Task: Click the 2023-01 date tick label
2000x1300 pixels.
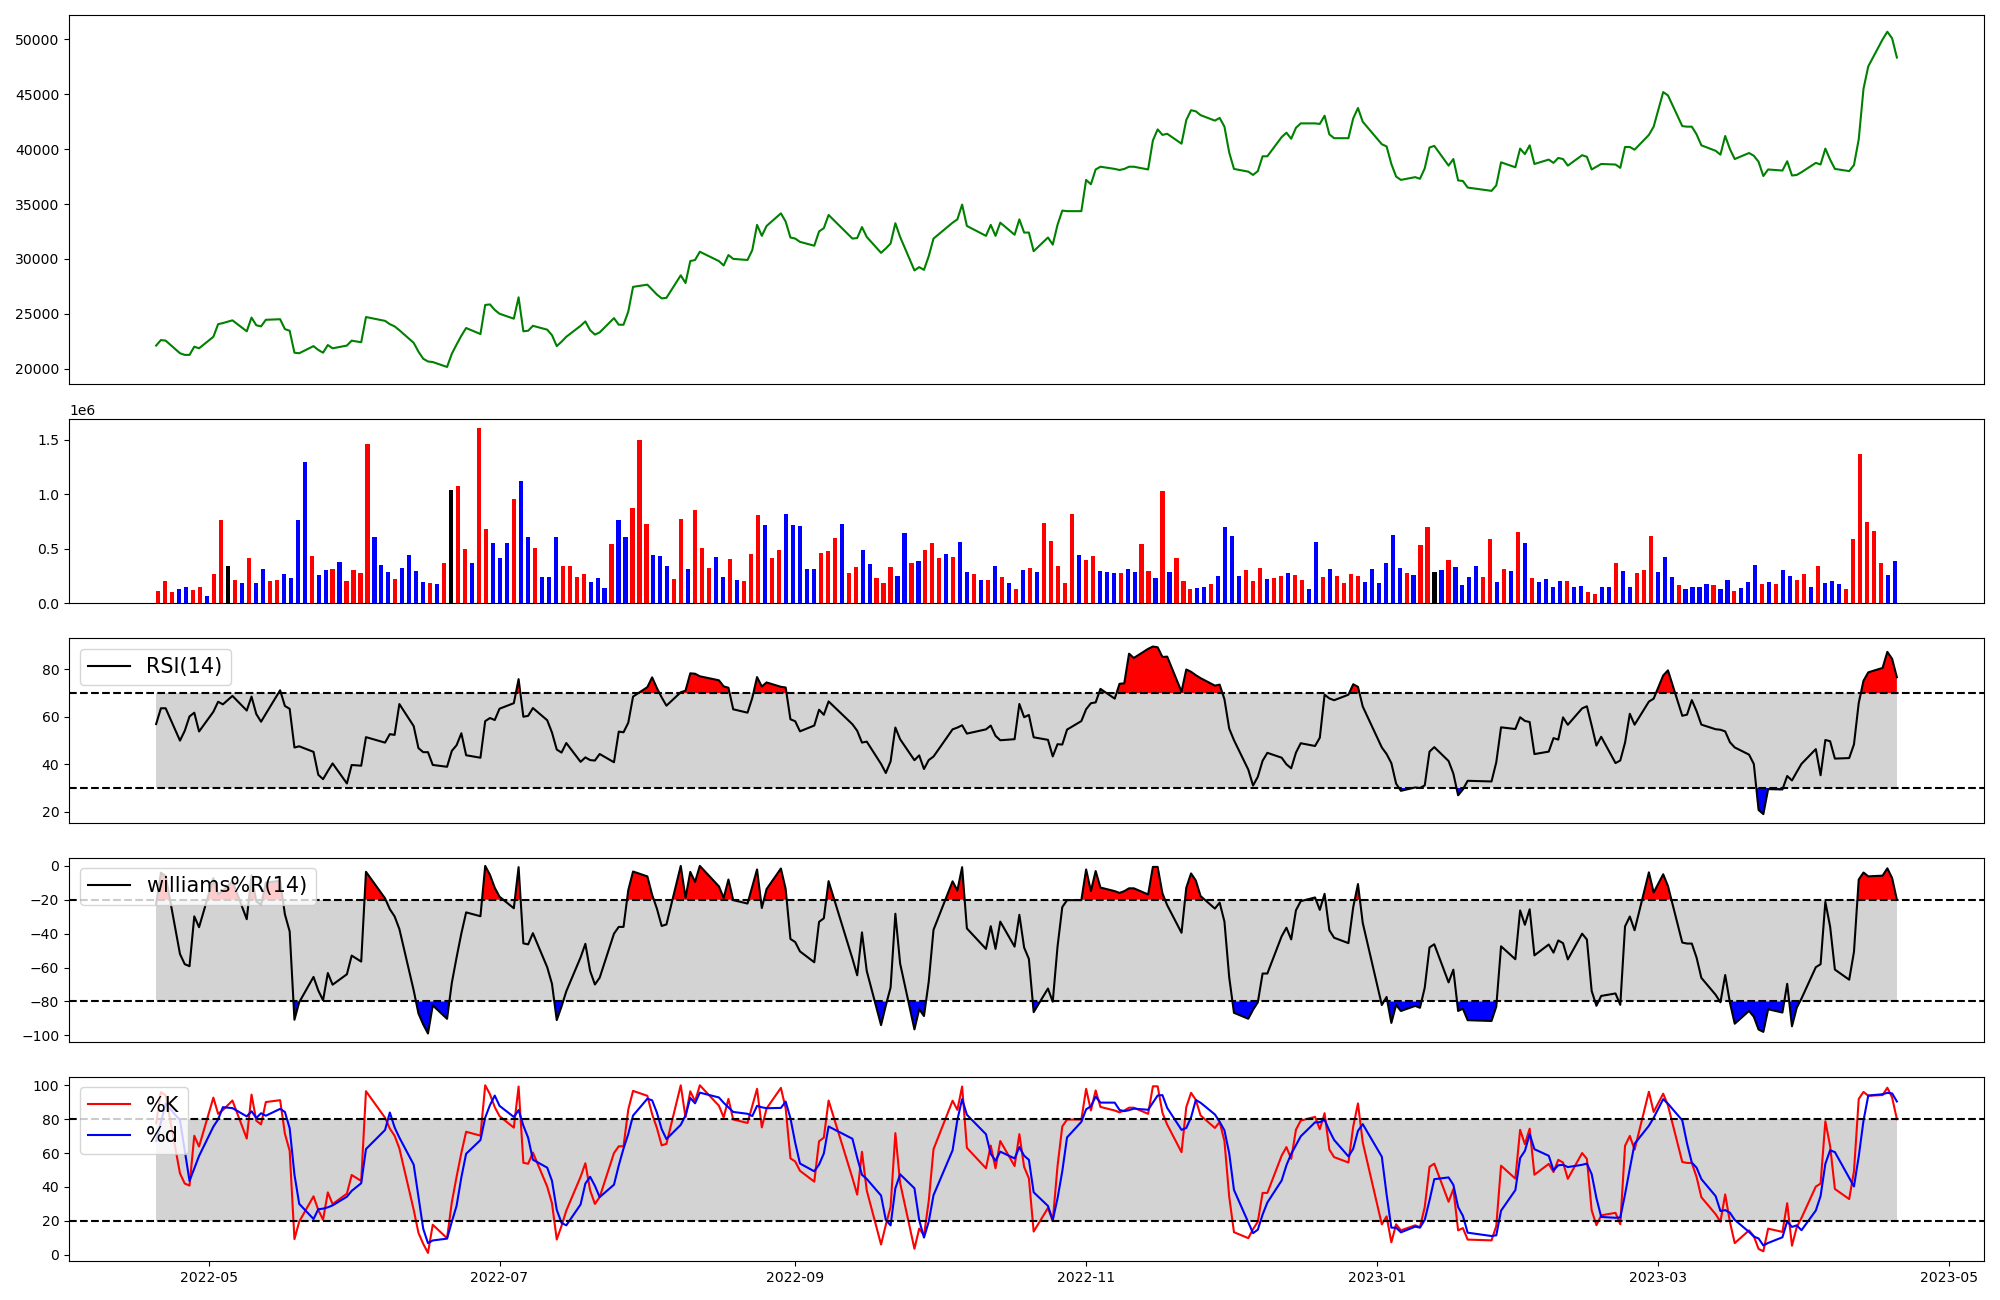Action: [x=1377, y=1277]
